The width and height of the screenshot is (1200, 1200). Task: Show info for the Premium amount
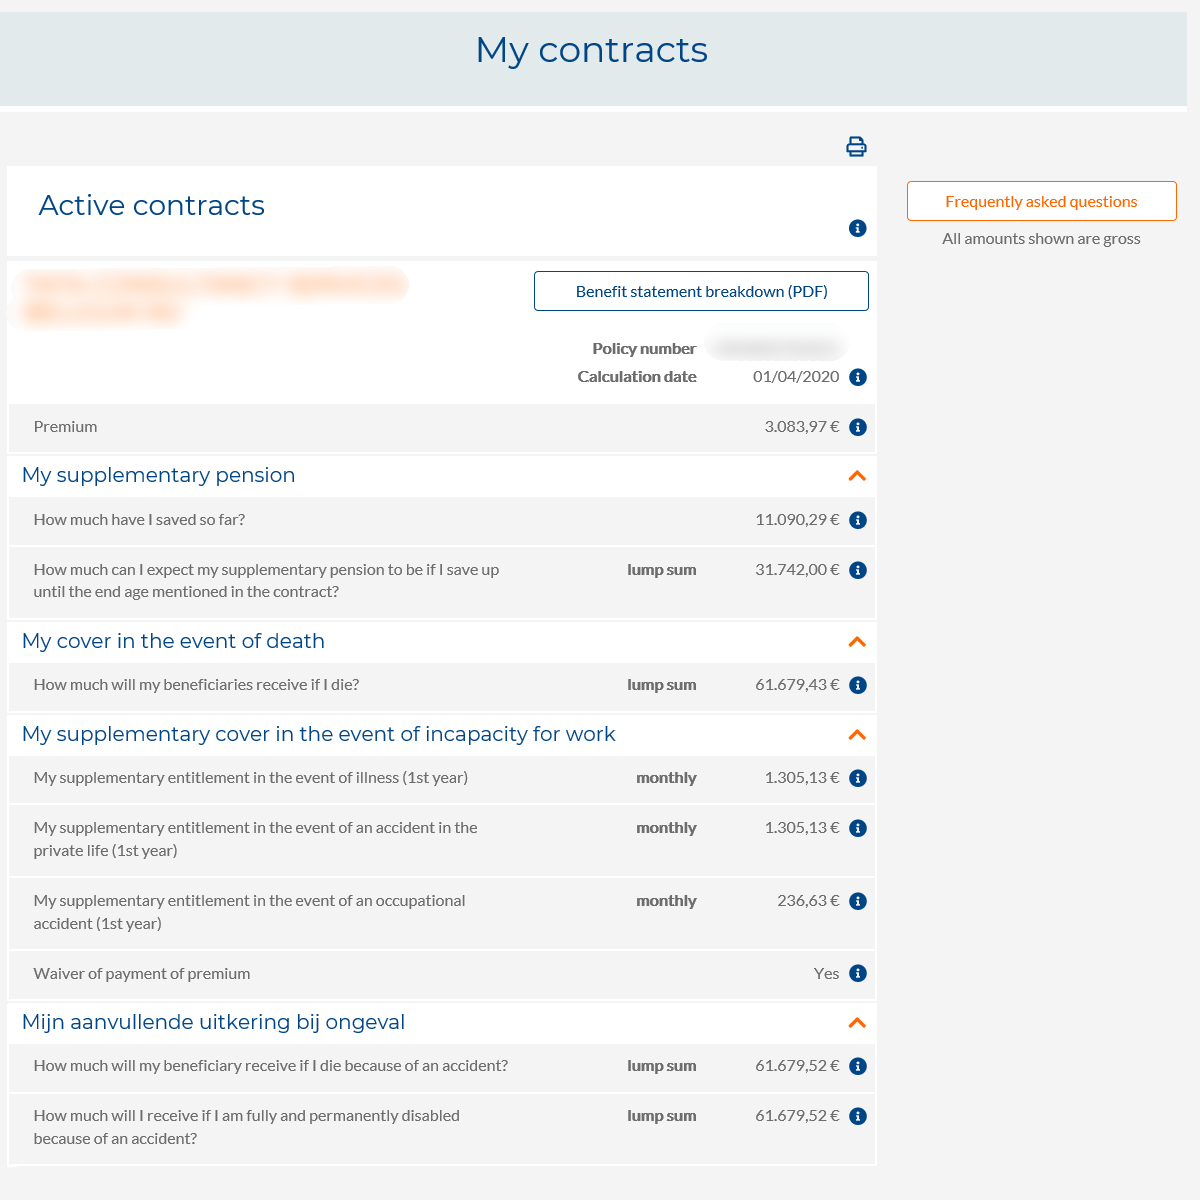pos(857,427)
